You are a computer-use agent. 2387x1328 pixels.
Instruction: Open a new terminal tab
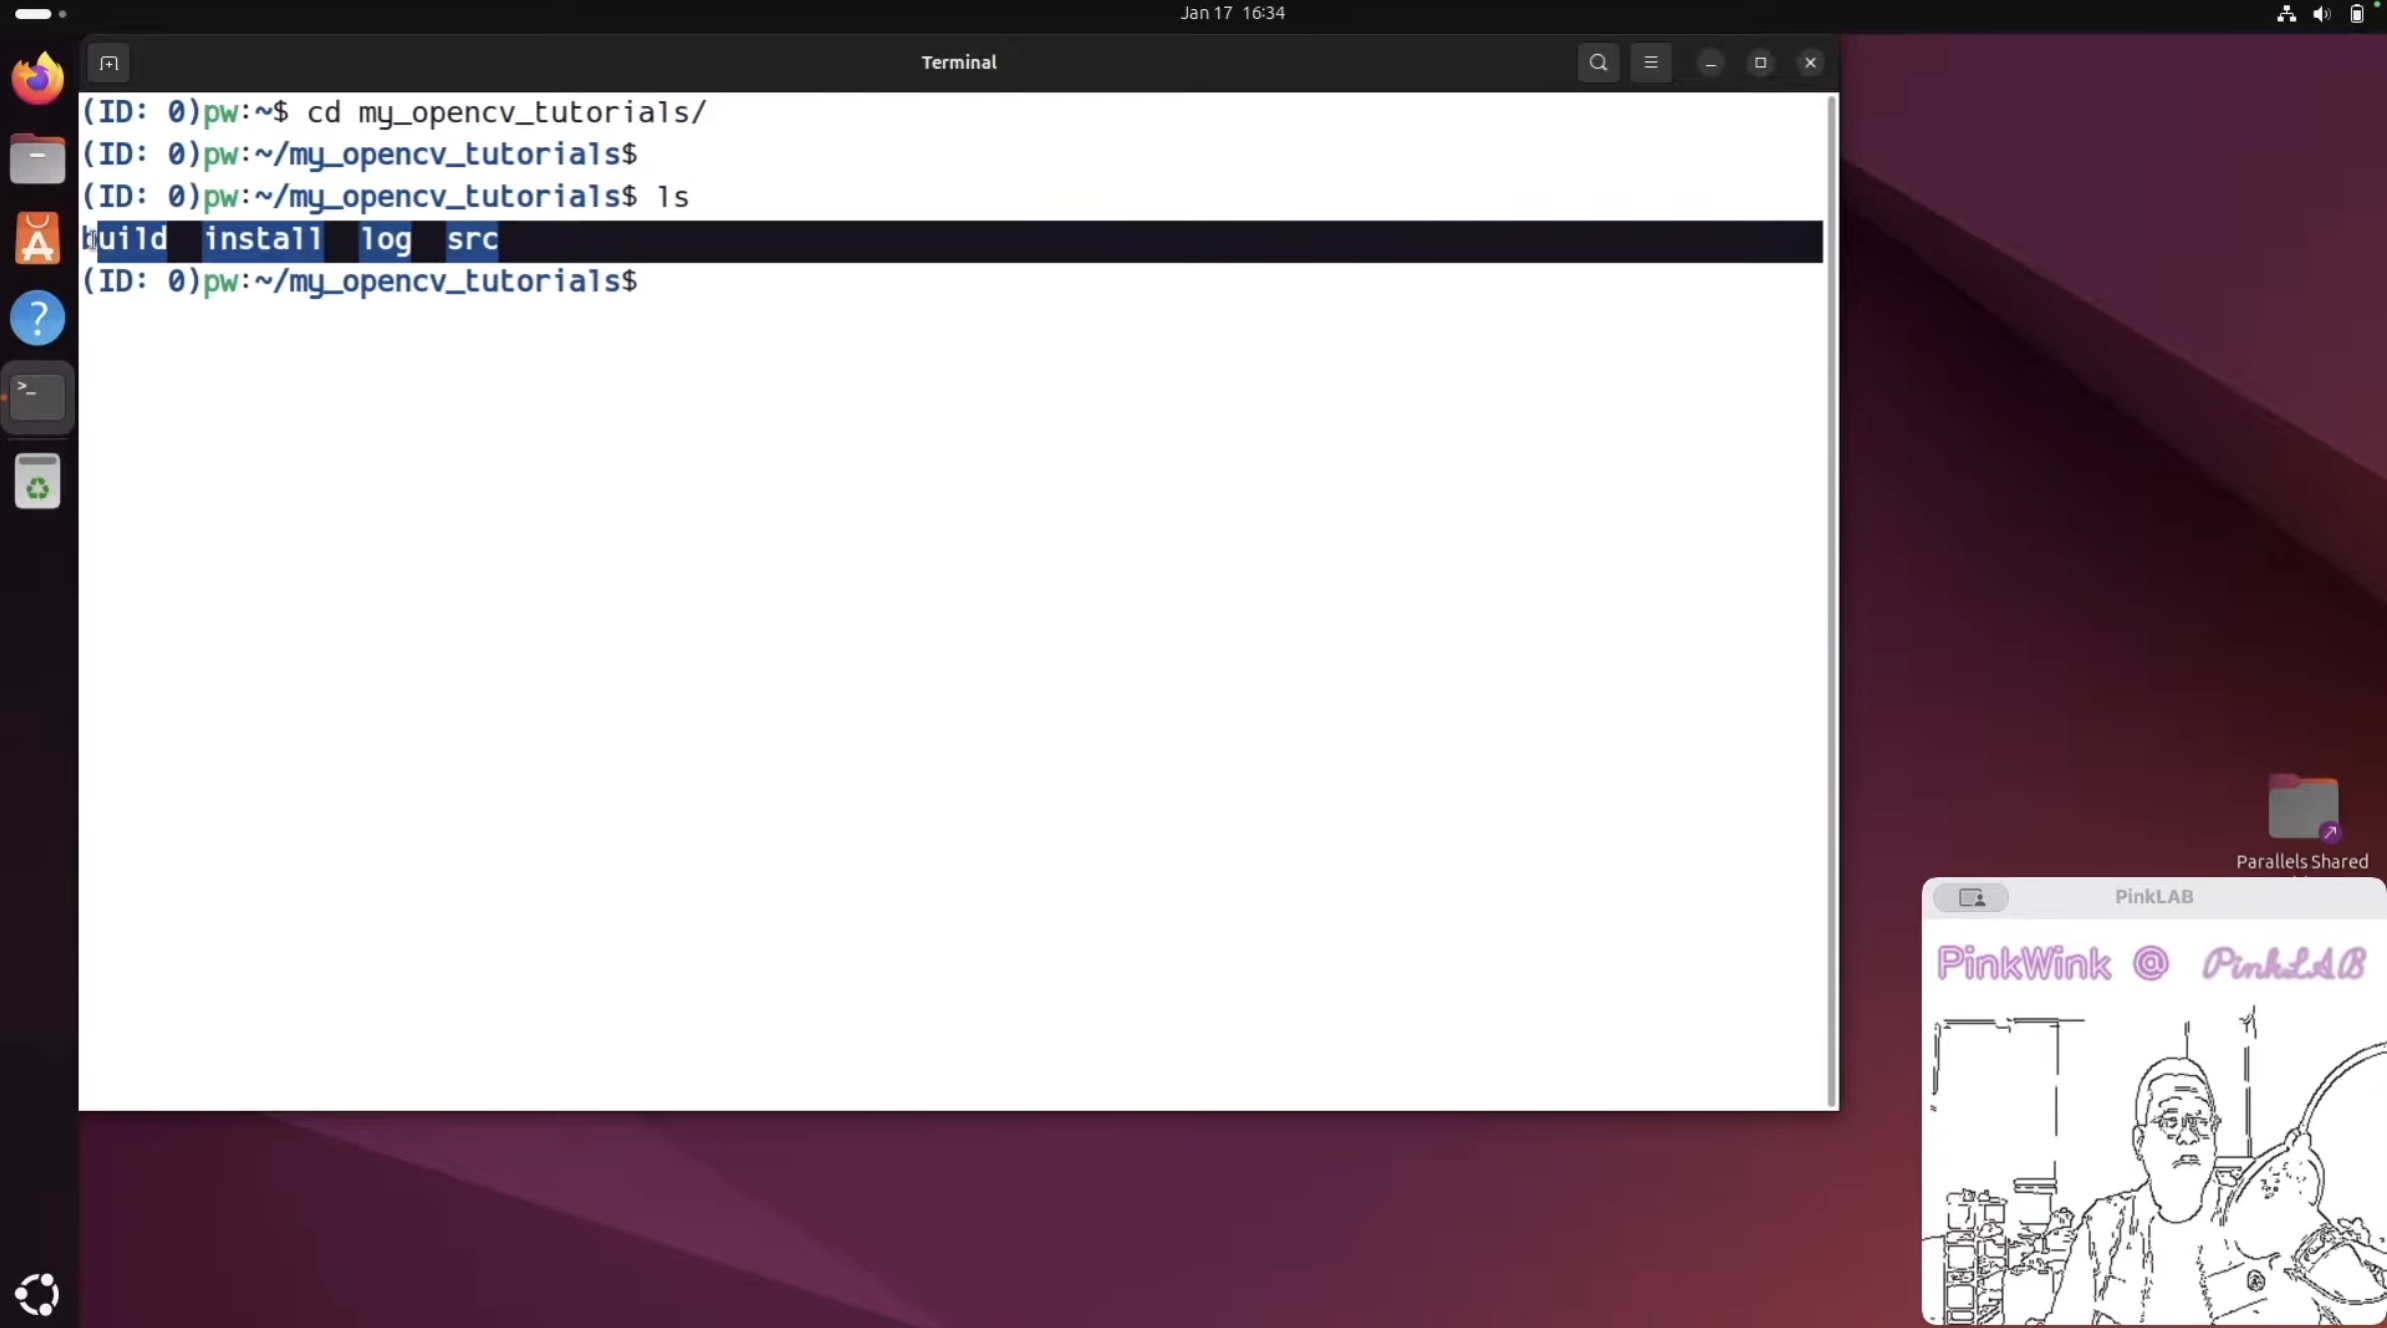tap(109, 63)
